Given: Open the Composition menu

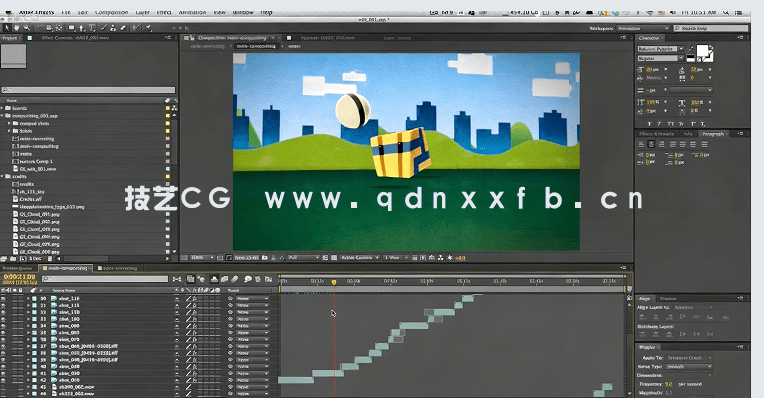Looking at the screenshot, I should (112, 12).
